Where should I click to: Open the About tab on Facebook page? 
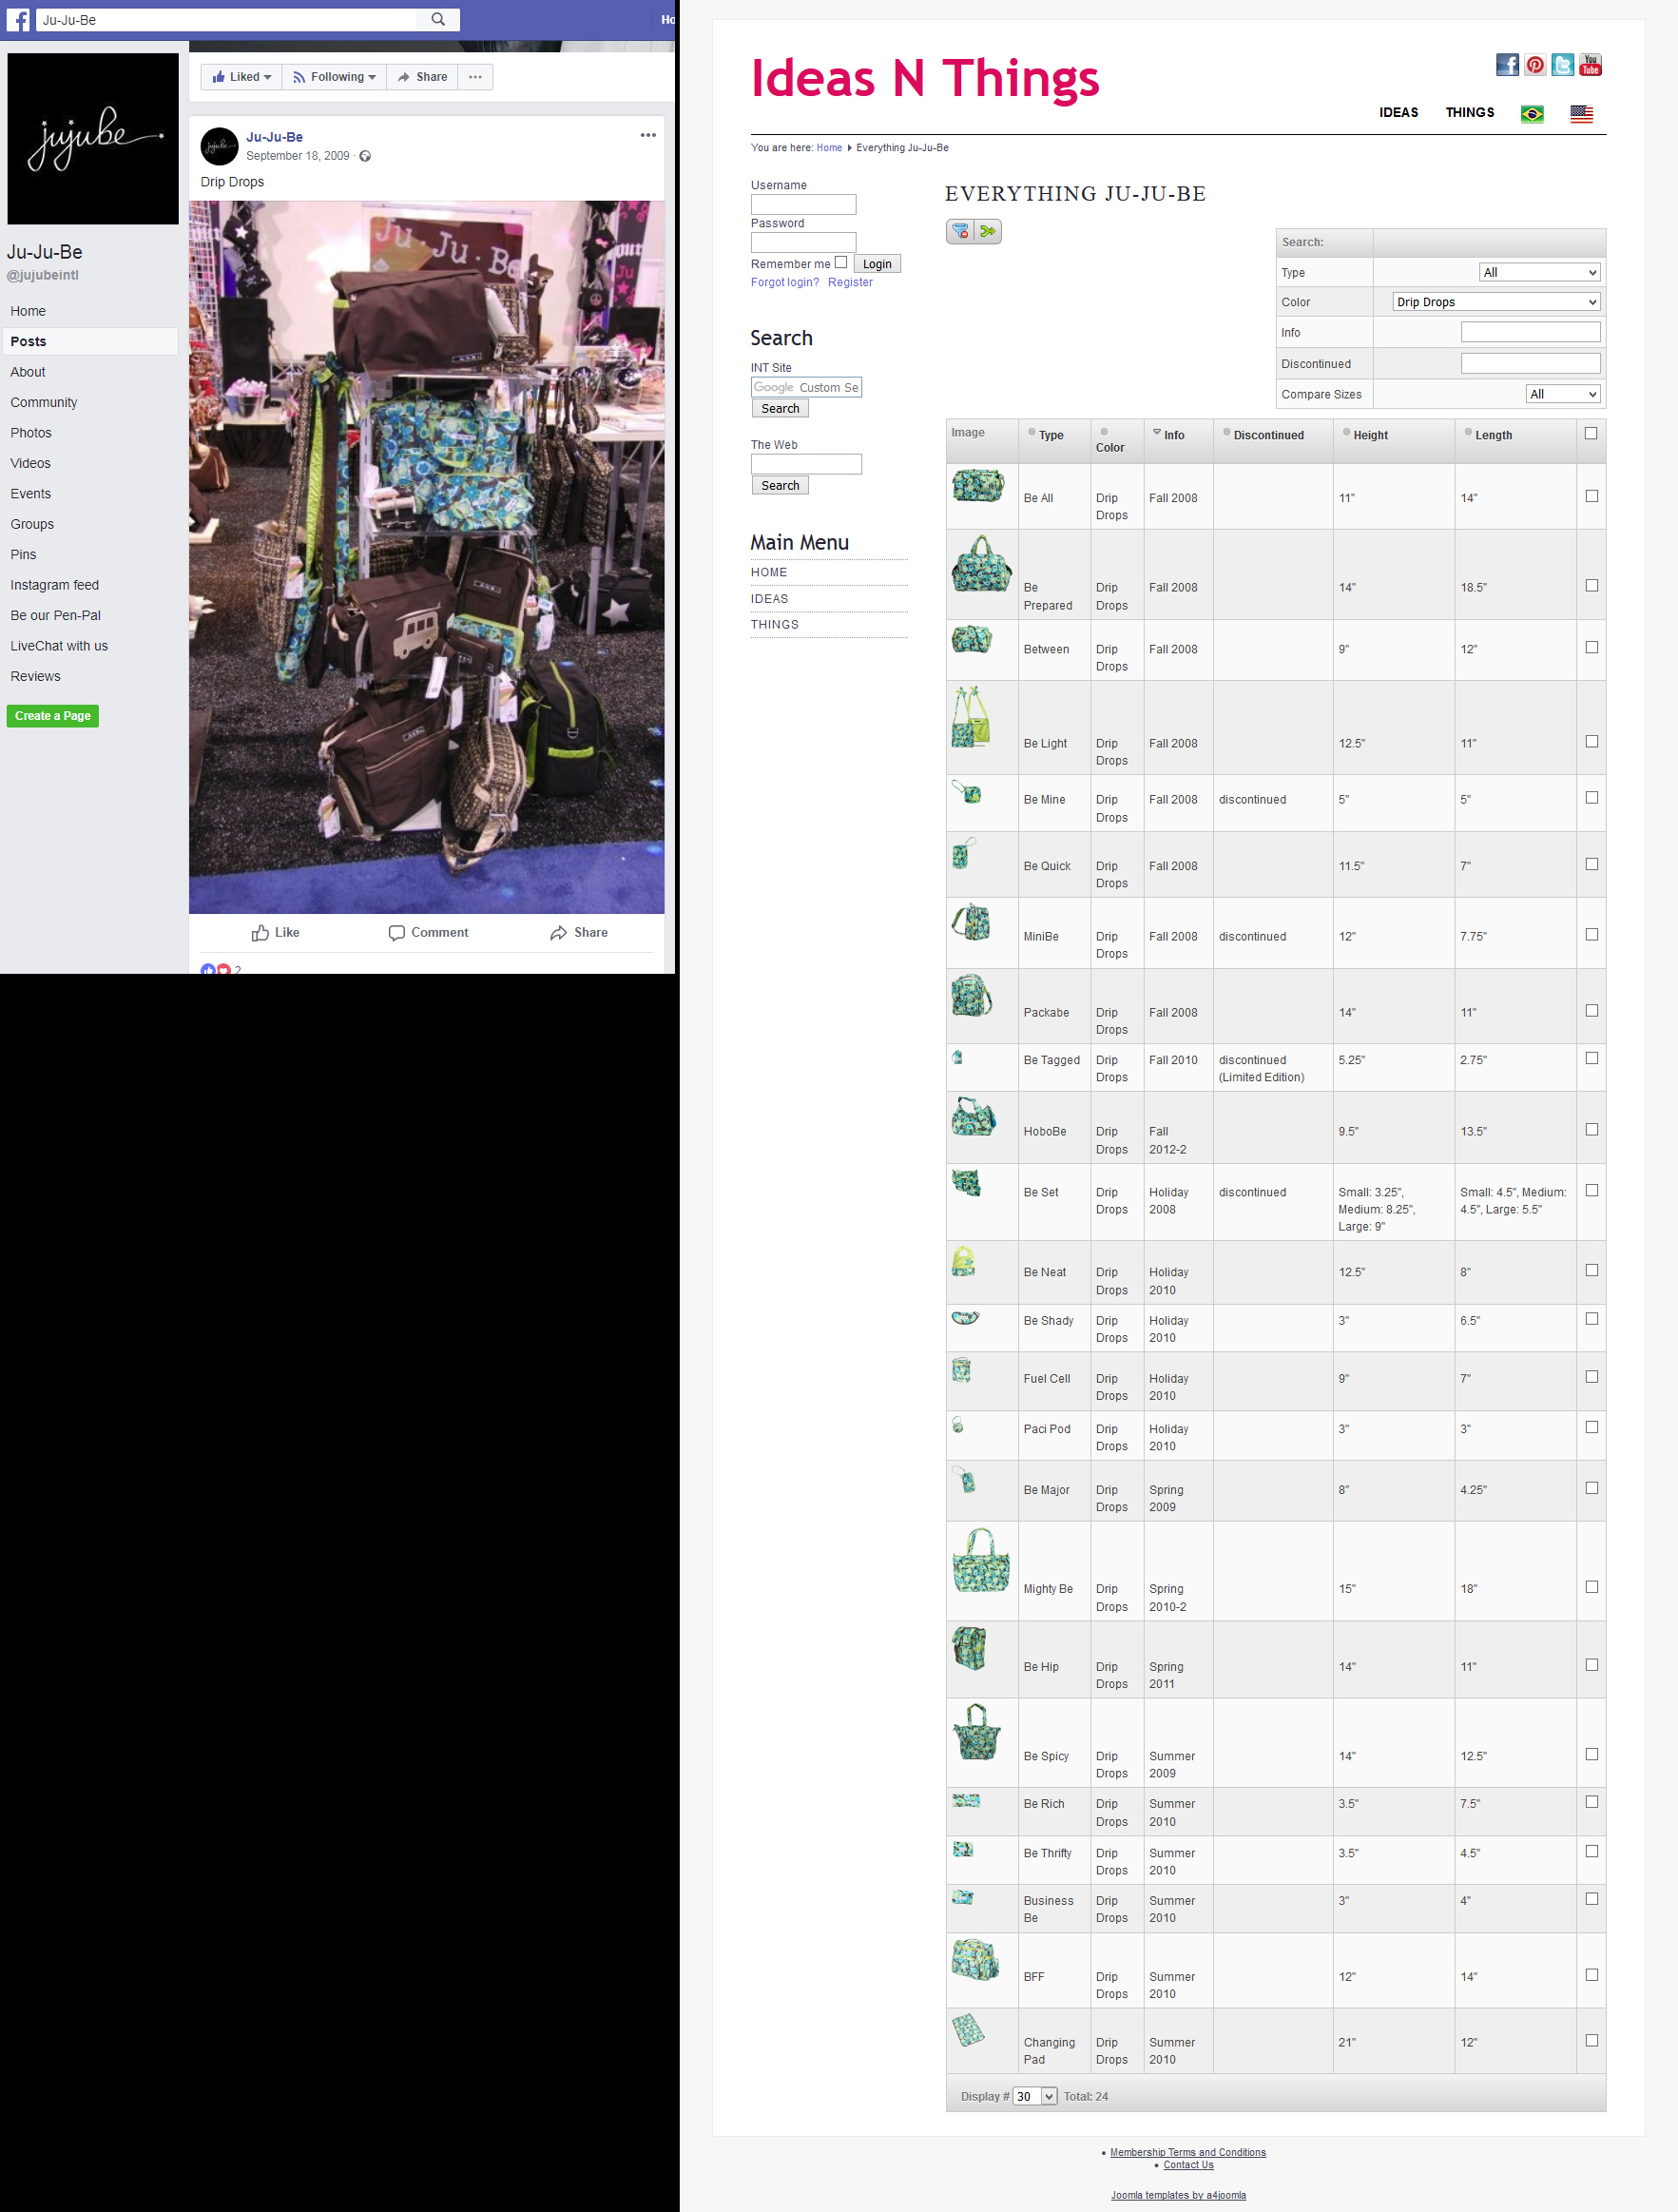28,372
